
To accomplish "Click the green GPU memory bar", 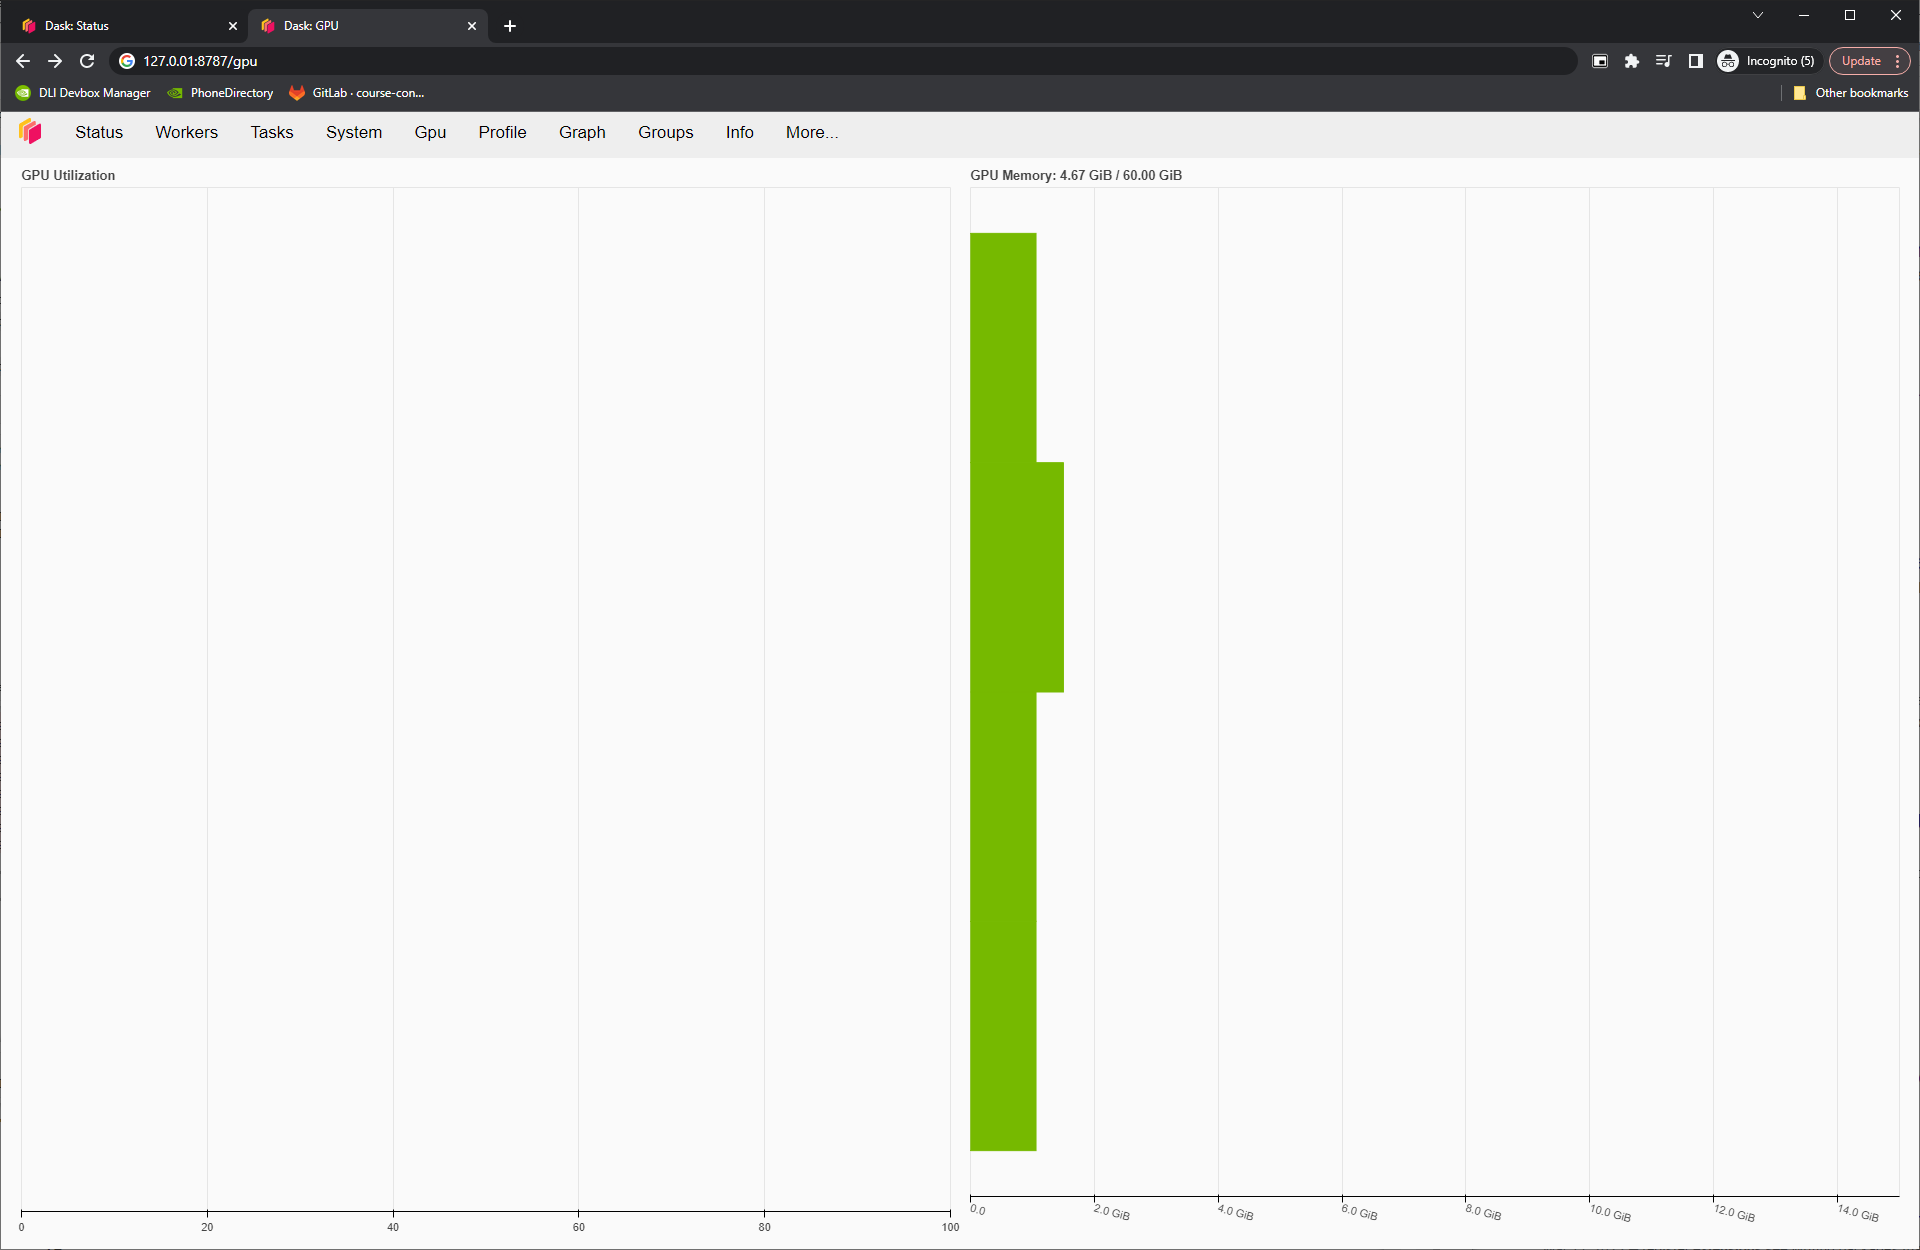I will pos(1003,690).
